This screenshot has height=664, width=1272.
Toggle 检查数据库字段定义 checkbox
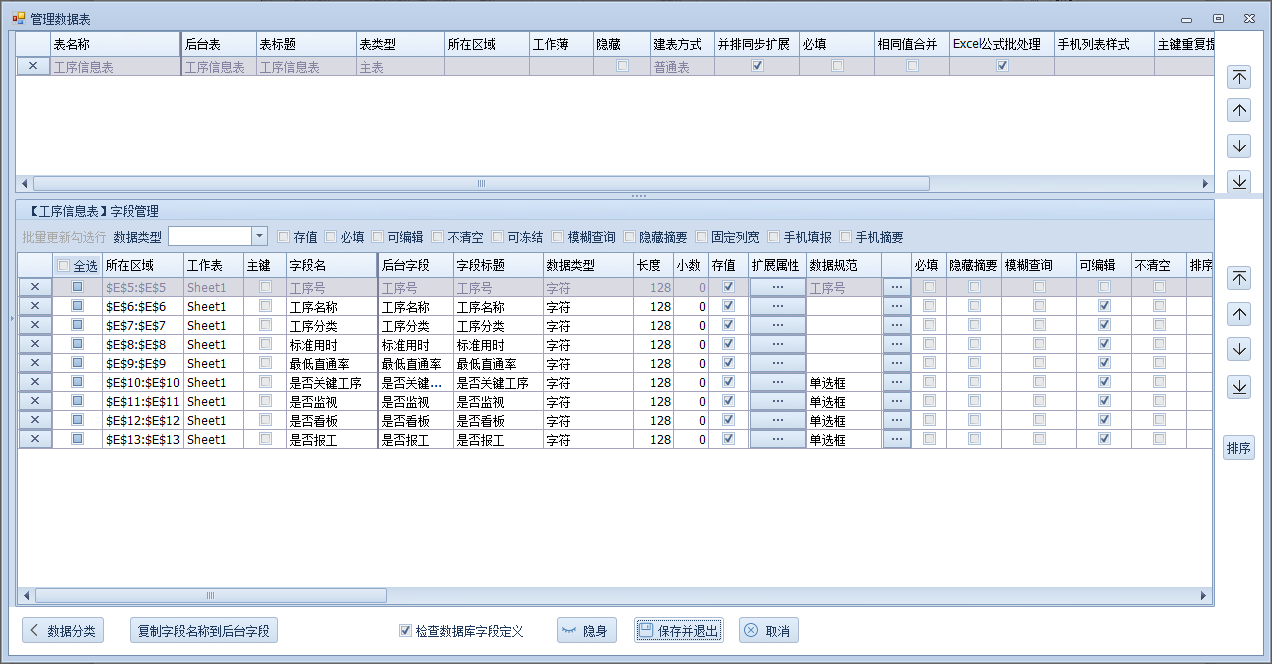[405, 631]
